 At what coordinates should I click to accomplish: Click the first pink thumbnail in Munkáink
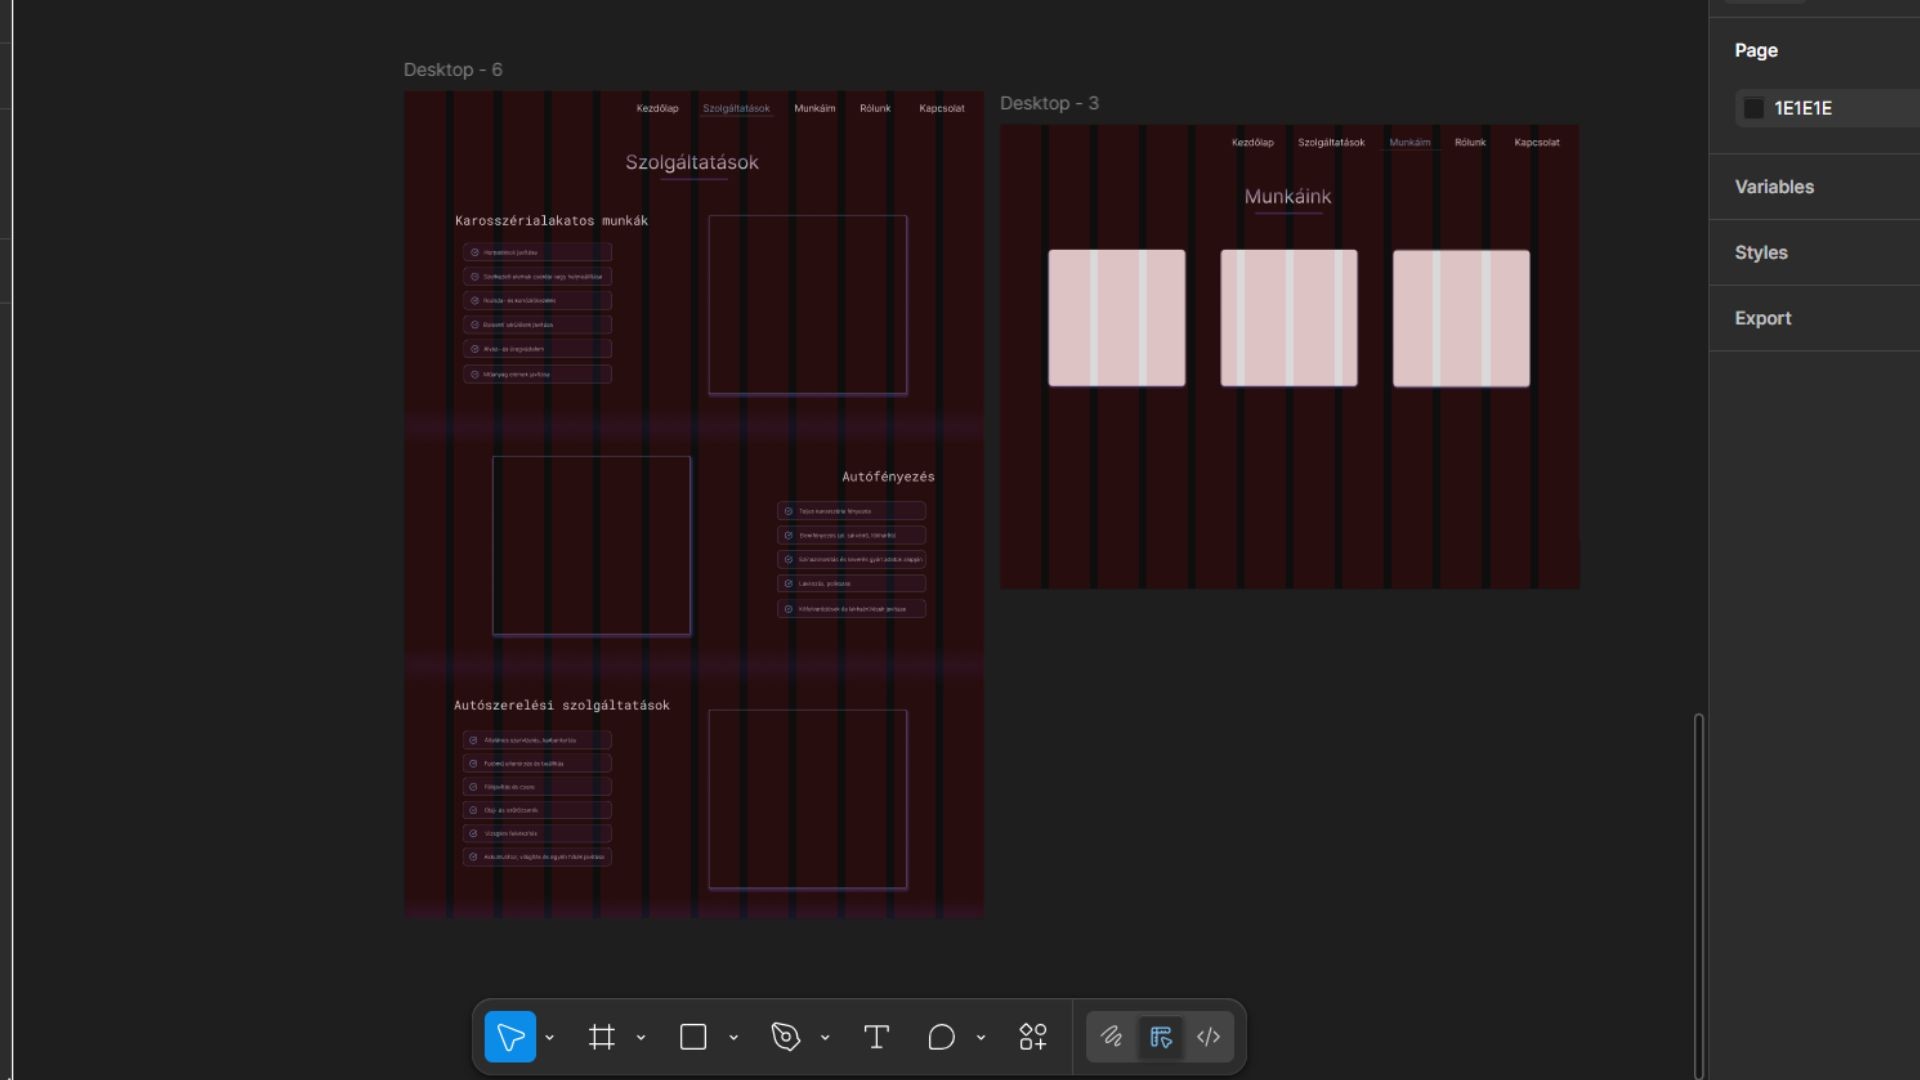1116,318
